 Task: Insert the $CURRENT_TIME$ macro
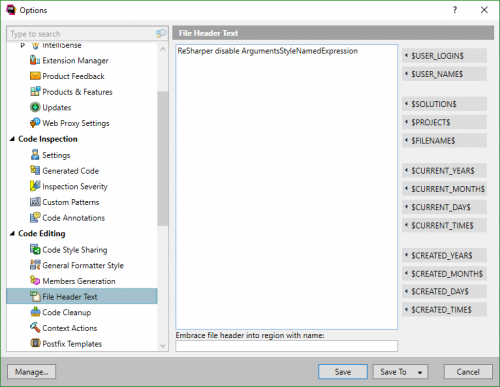(x=444, y=225)
